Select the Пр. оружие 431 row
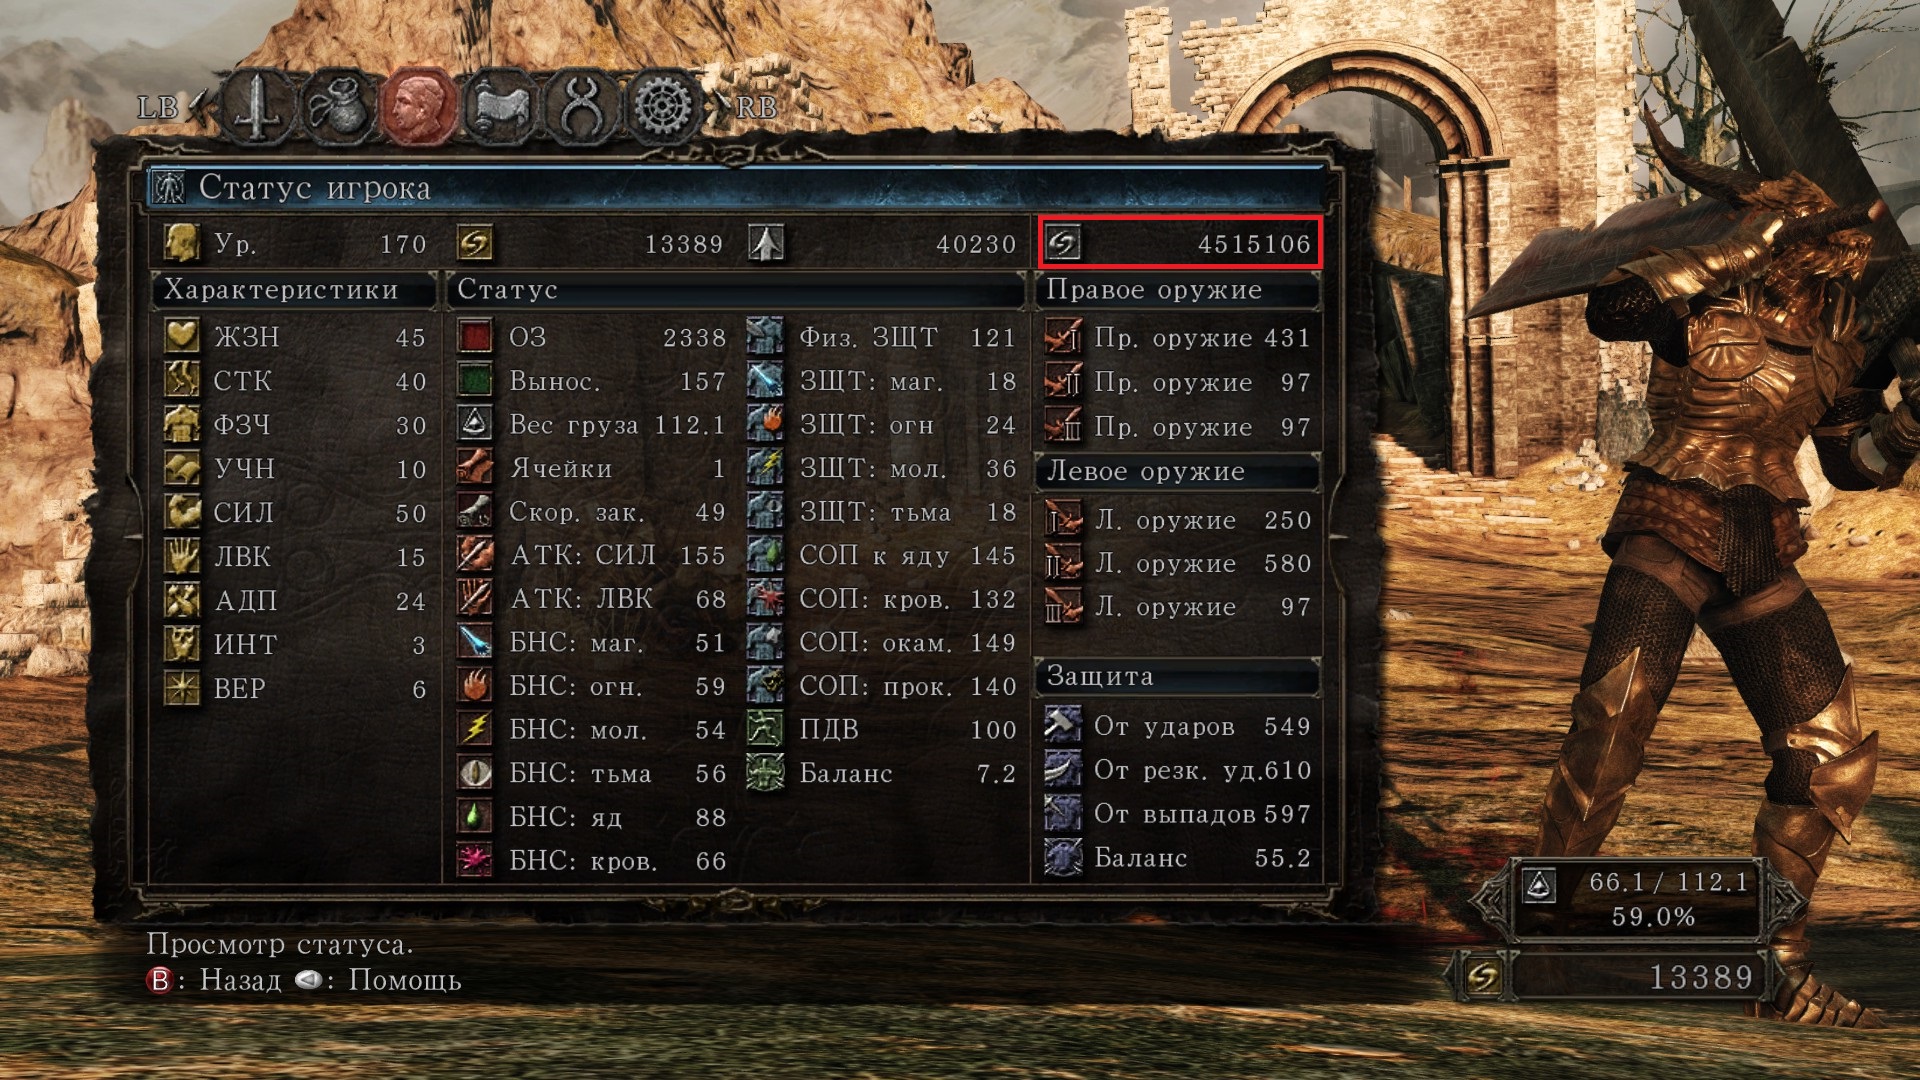This screenshot has width=1920, height=1080. click(1178, 337)
